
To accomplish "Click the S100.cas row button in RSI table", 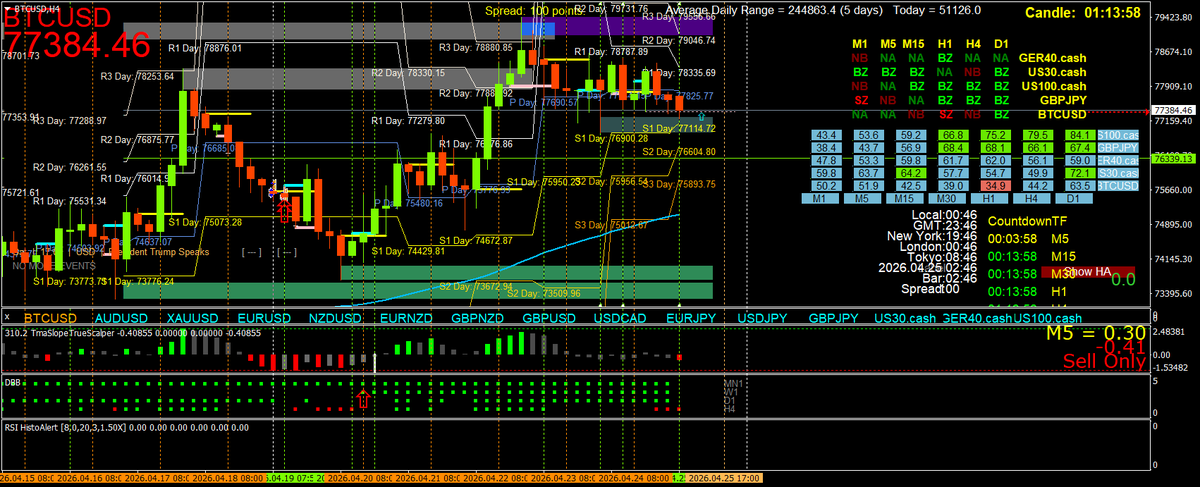I will click(1118, 134).
